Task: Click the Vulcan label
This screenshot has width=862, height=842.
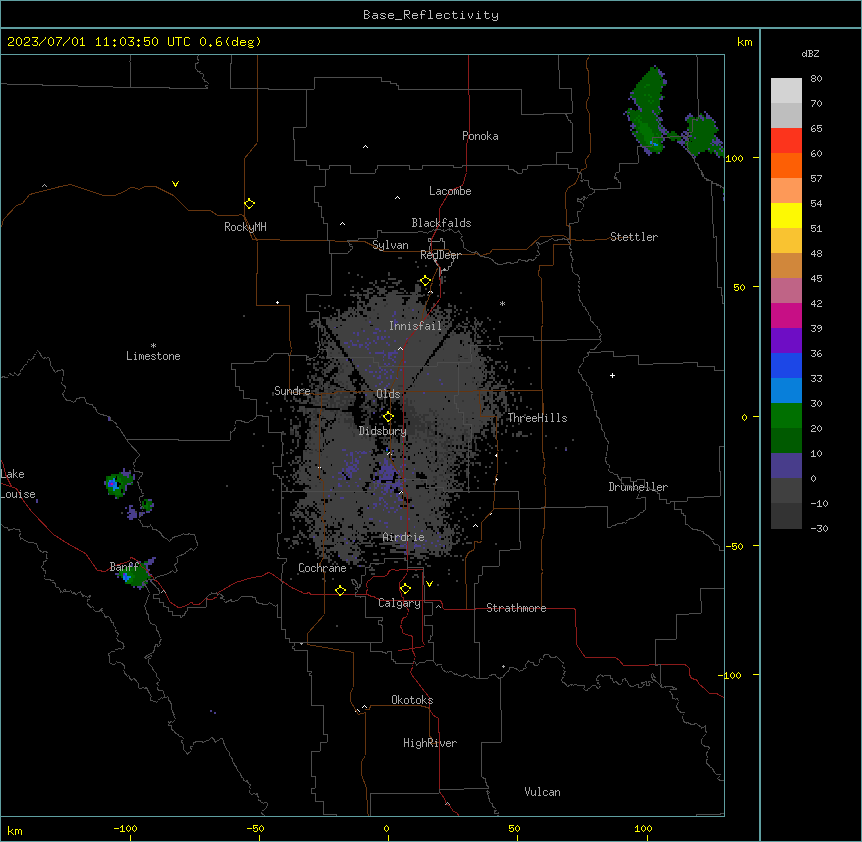Action: tap(543, 792)
